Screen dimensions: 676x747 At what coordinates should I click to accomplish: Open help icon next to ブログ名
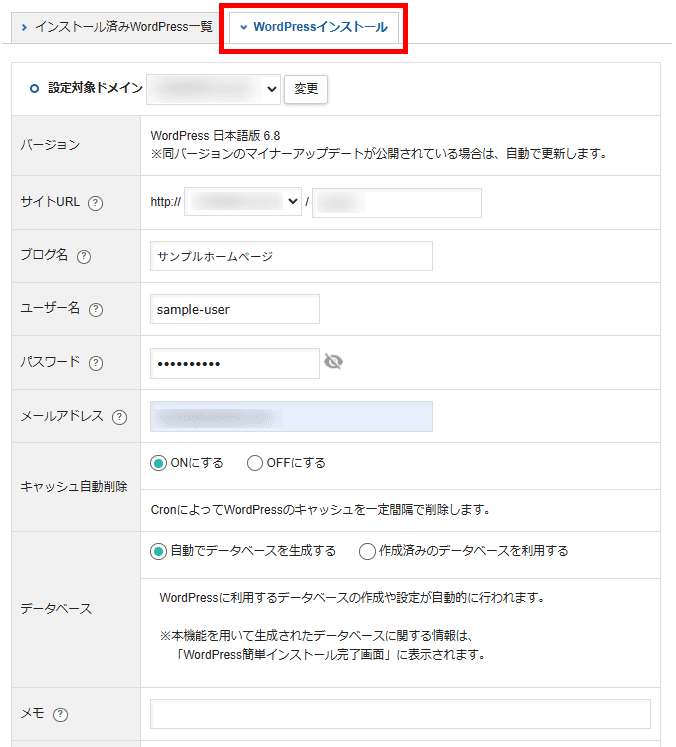point(84,257)
